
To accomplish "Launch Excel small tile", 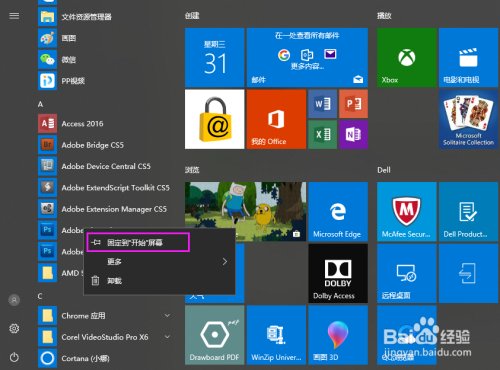I will 323,135.
